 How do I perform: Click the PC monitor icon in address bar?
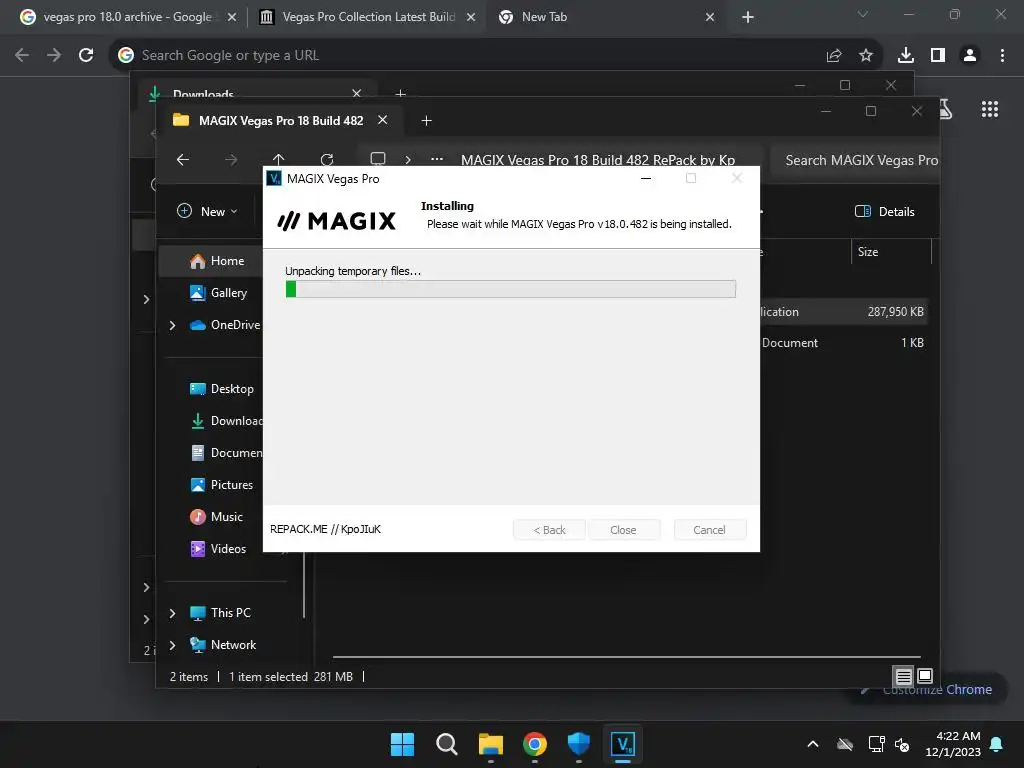377,159
